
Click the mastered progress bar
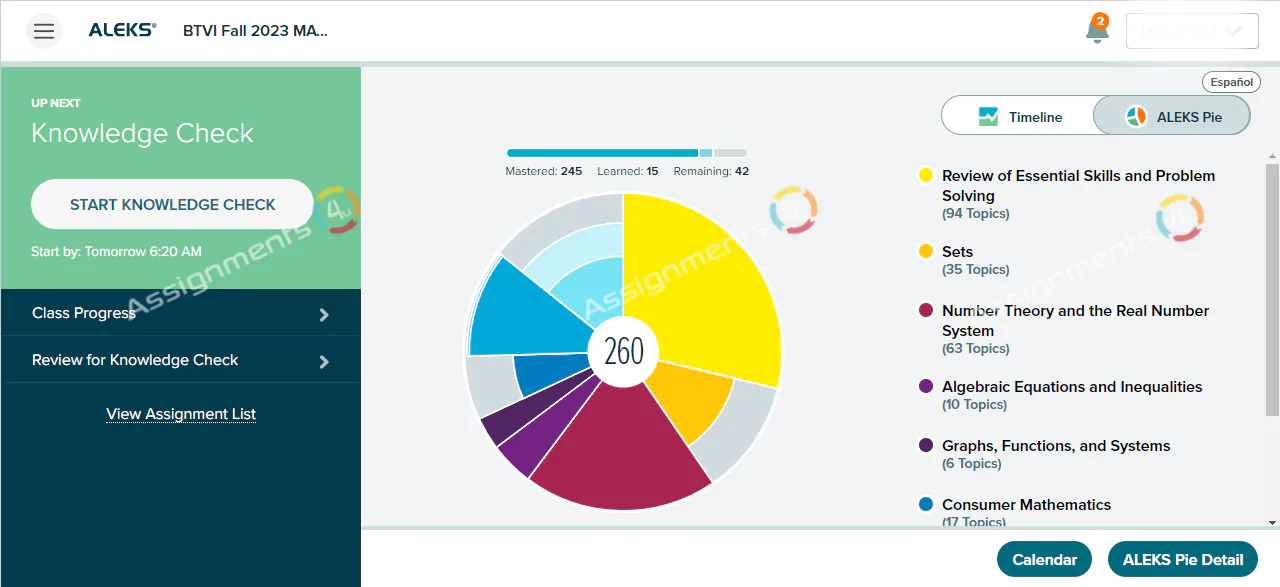pyautogui.click(x=602, y=153)
